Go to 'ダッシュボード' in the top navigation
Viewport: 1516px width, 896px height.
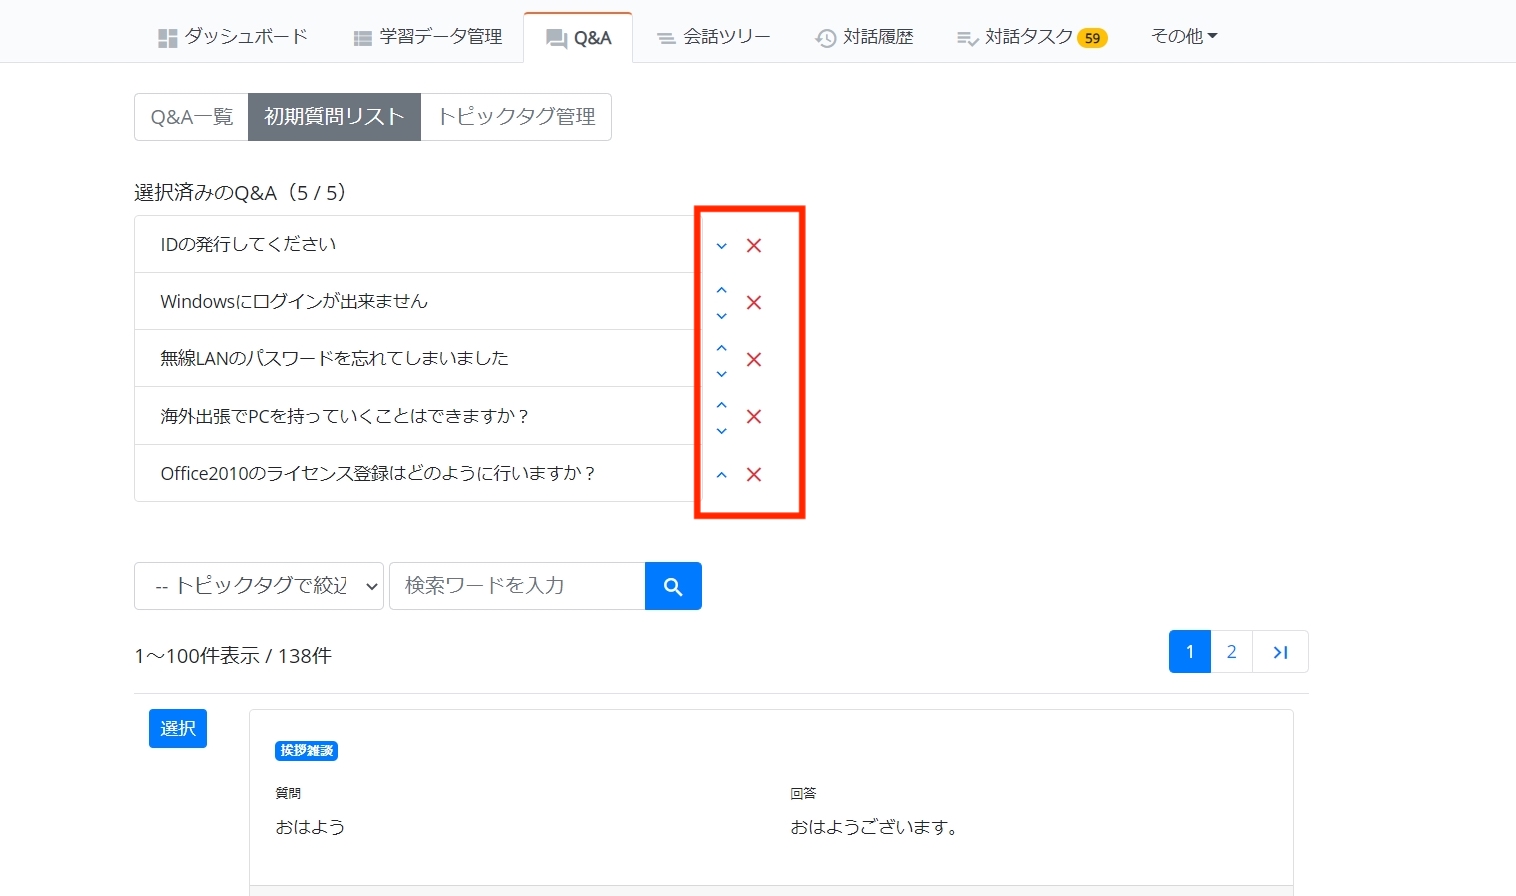(x=233, y=37)
